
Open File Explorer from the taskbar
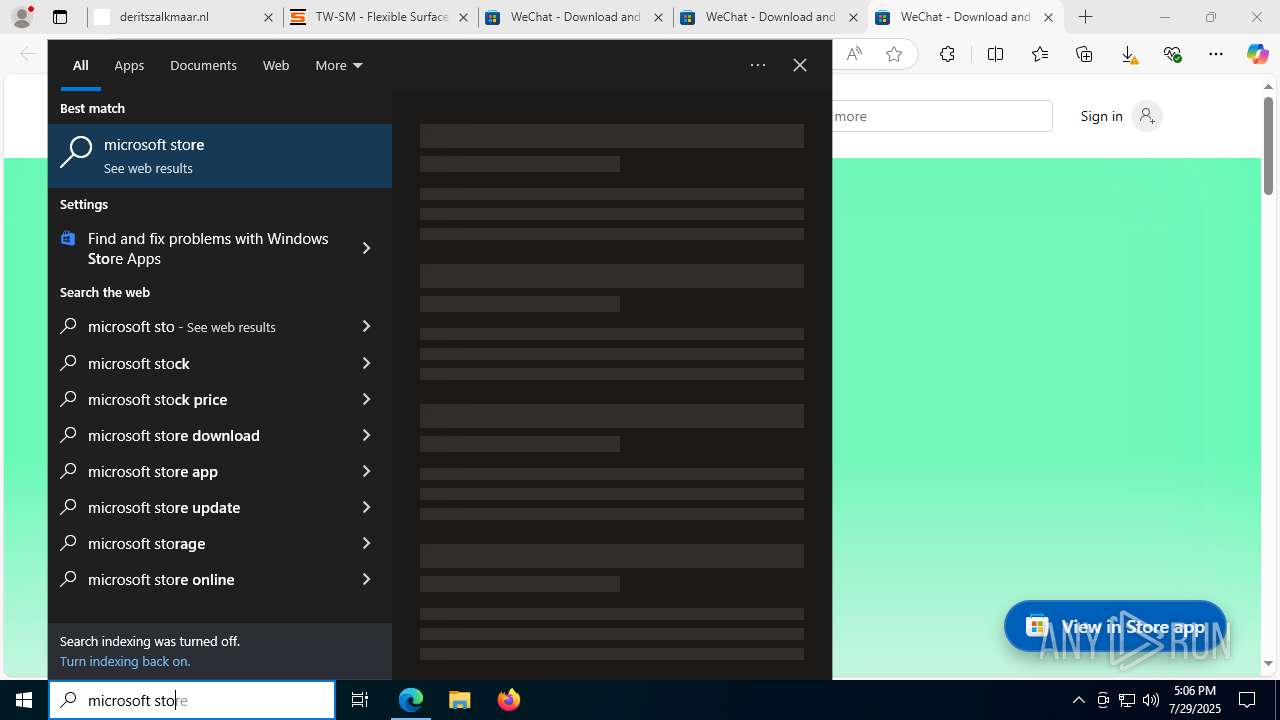point(460,700)
